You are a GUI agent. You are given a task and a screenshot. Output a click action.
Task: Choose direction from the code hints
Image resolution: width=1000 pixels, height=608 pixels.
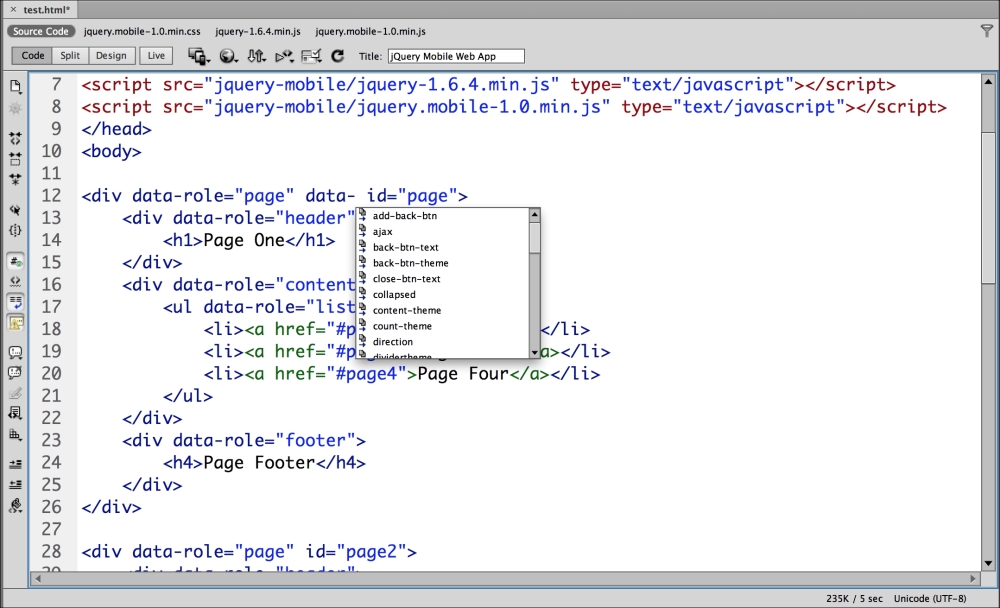point(443,342)
